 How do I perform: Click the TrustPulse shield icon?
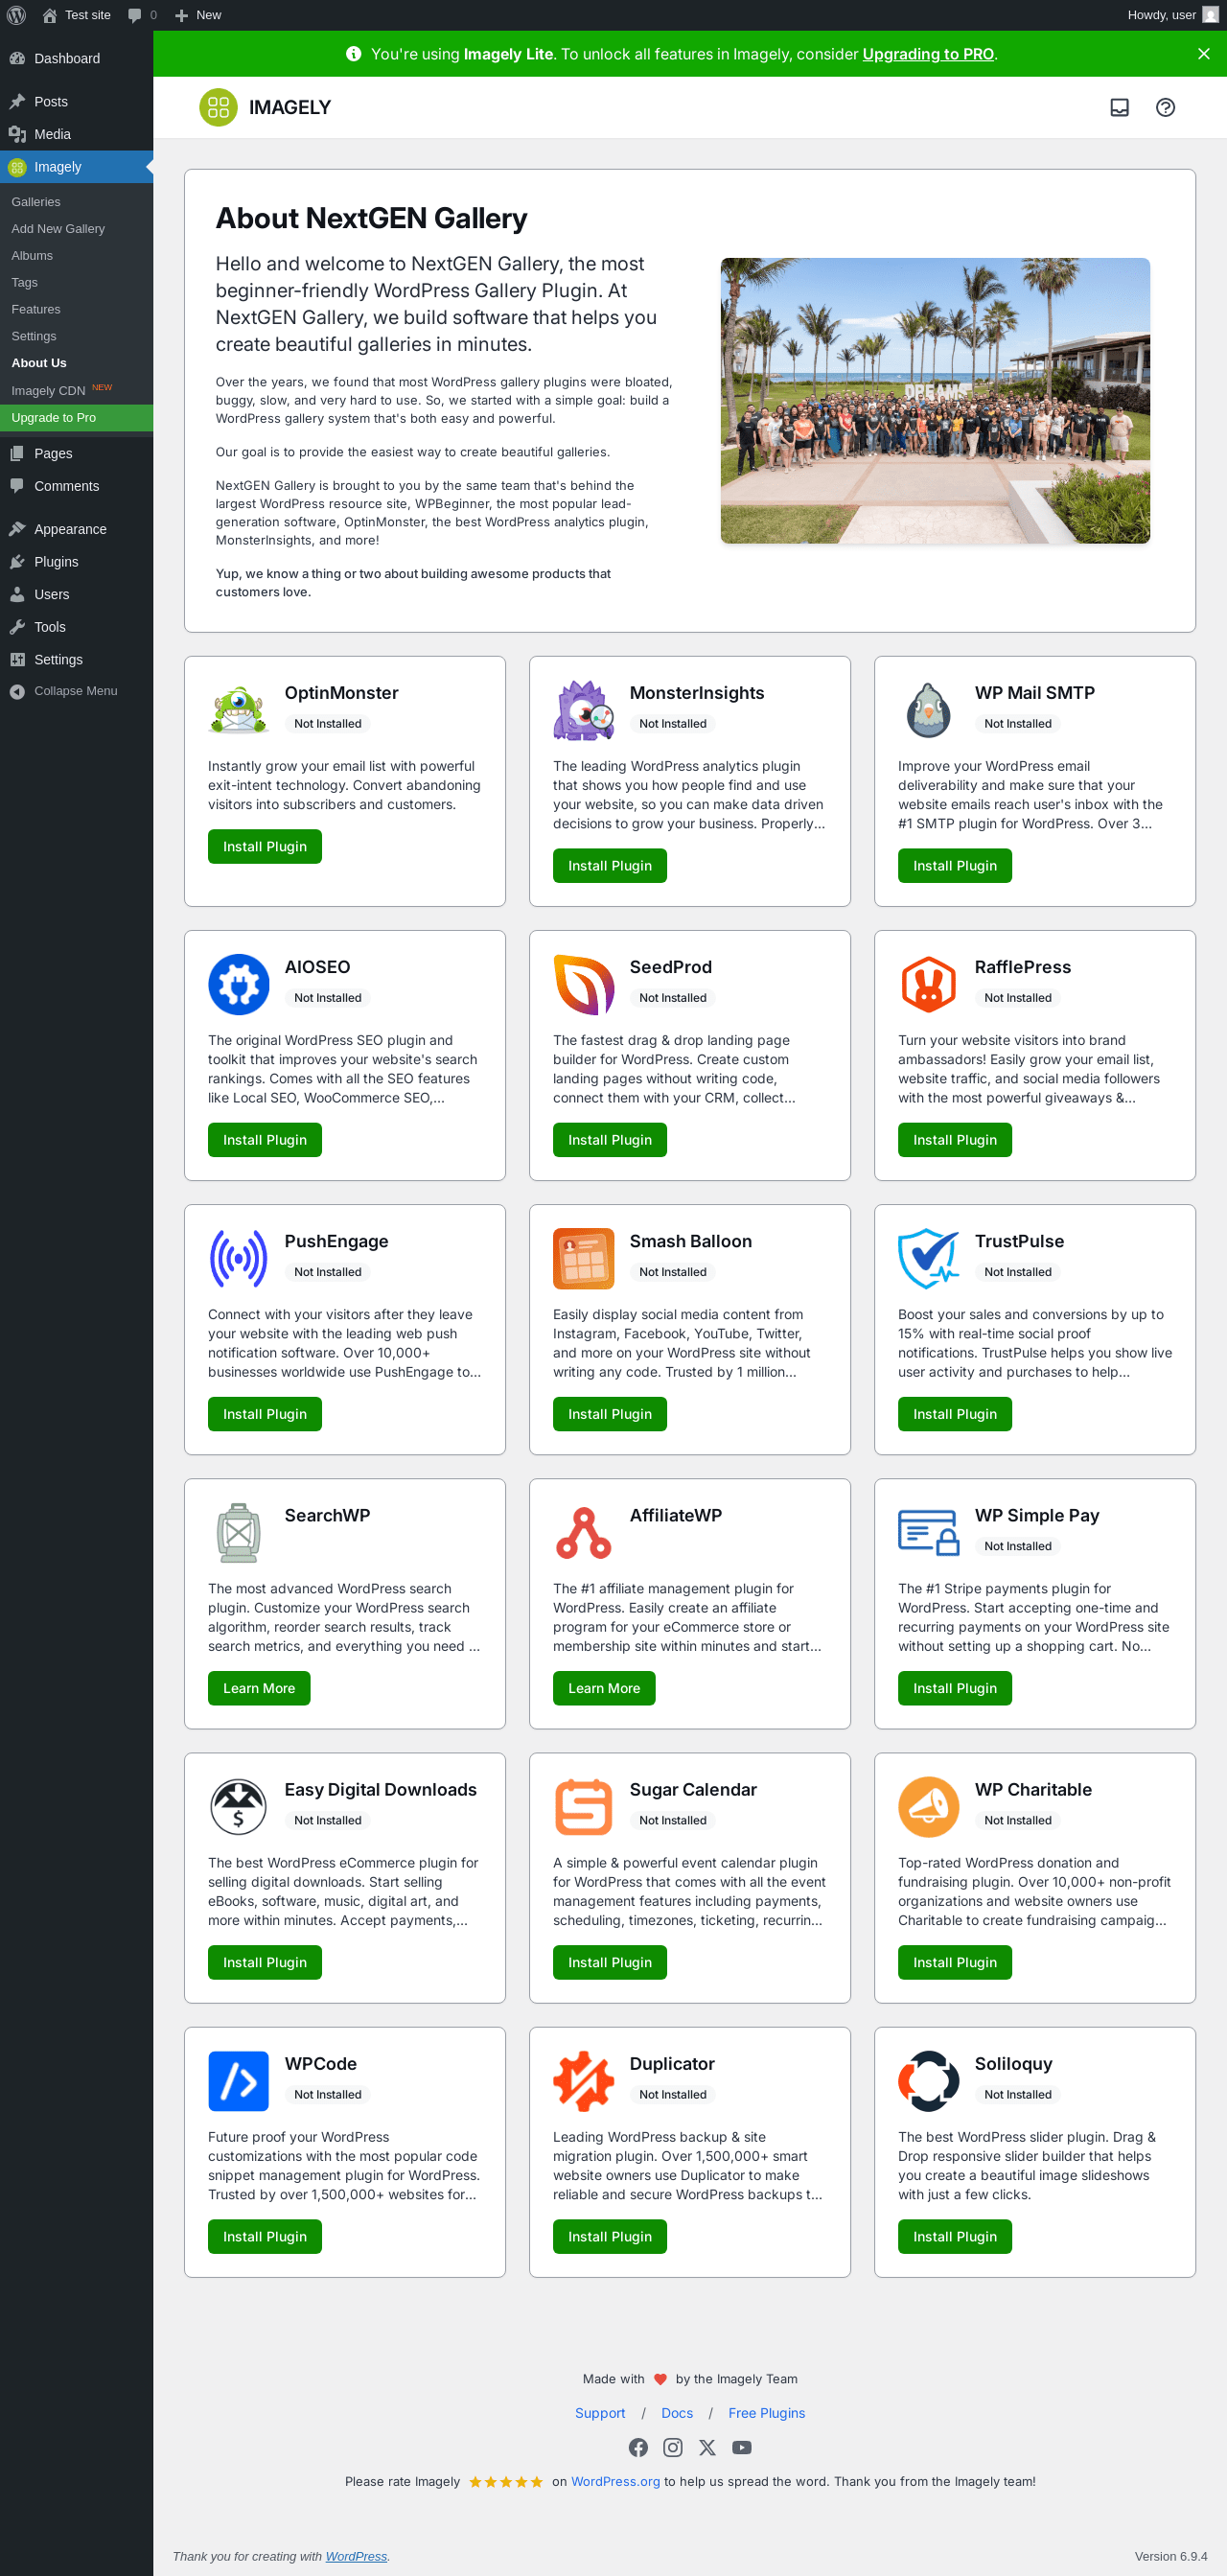[x=929, y=1258]
